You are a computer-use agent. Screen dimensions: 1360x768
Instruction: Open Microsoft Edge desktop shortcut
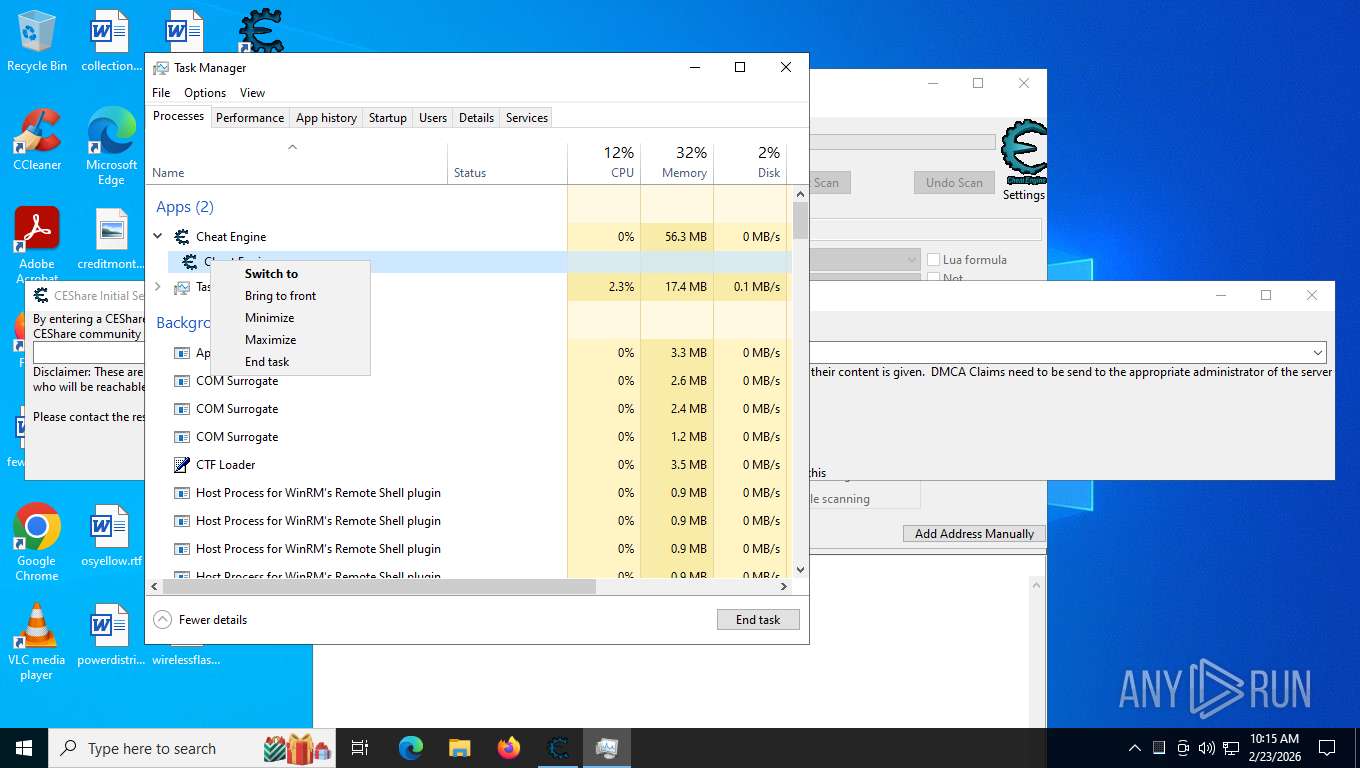[x=111, y=146]
